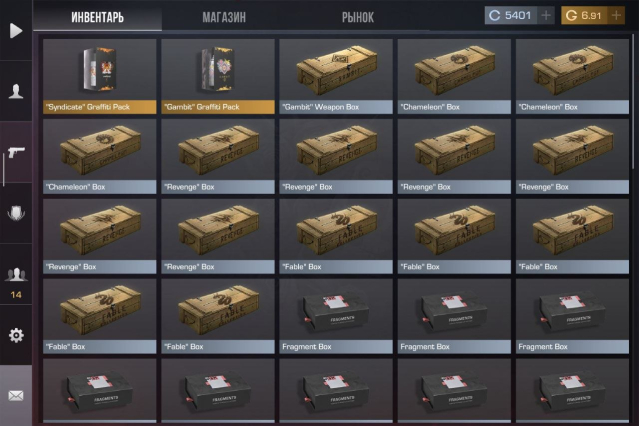Click the gold currency balance 6.91
The width and height of the screenshot is (639, 426).
click(x=584, y=15)
